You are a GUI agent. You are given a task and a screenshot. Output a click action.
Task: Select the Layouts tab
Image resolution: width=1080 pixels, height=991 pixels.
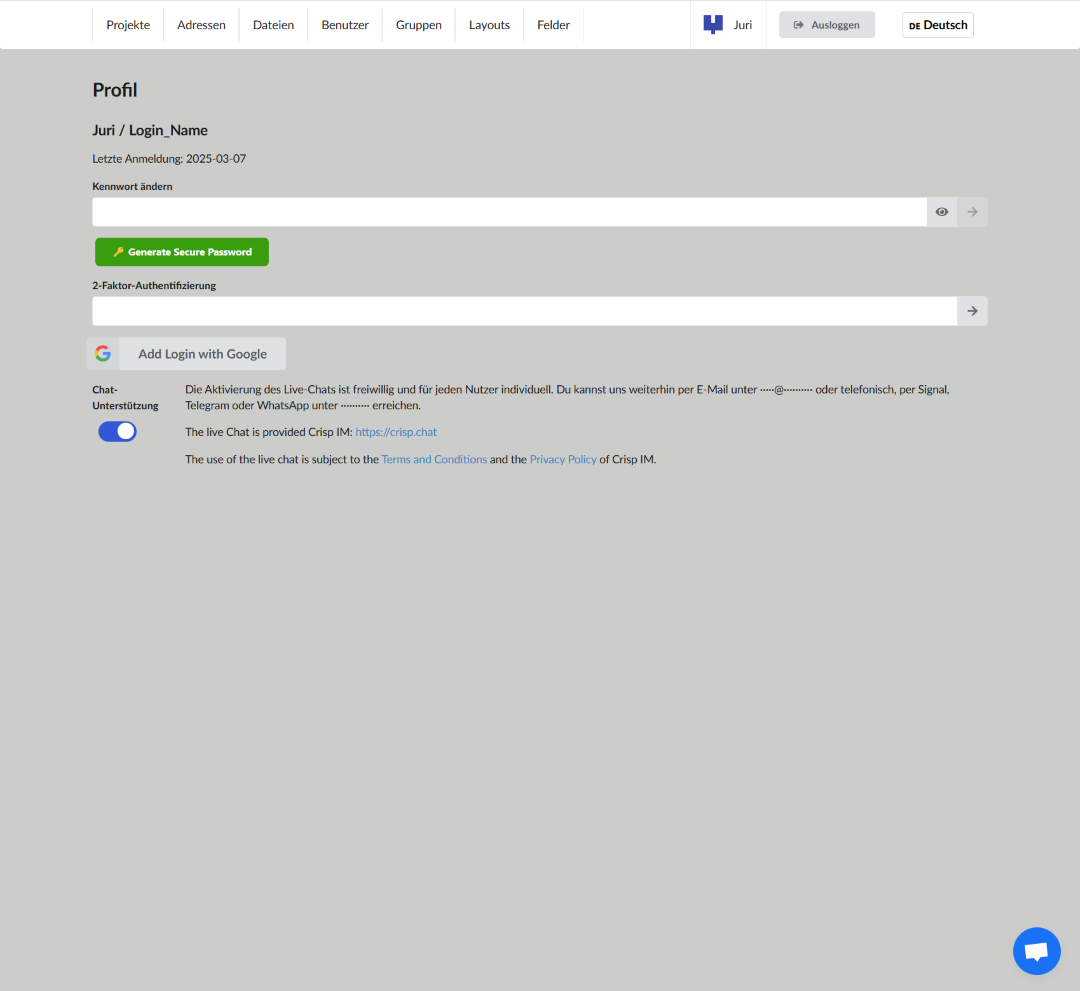coord(489,24)
